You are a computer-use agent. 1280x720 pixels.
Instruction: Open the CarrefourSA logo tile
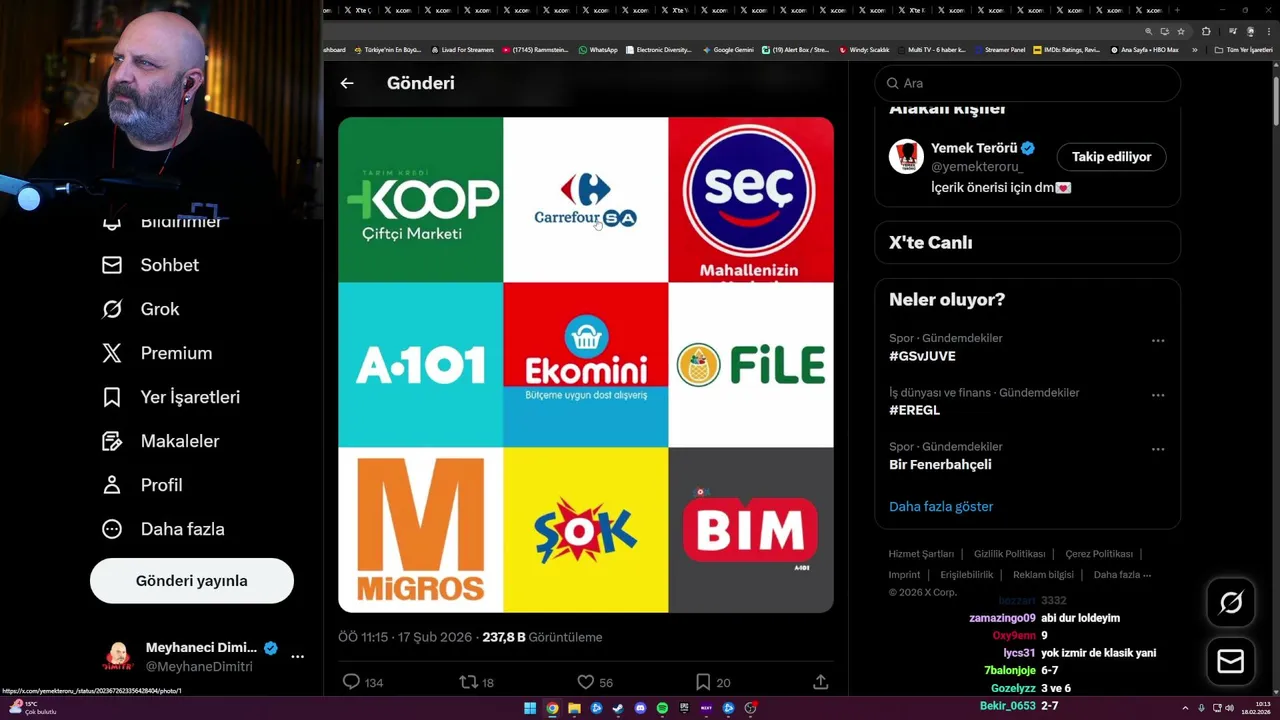tap(585, 199)
